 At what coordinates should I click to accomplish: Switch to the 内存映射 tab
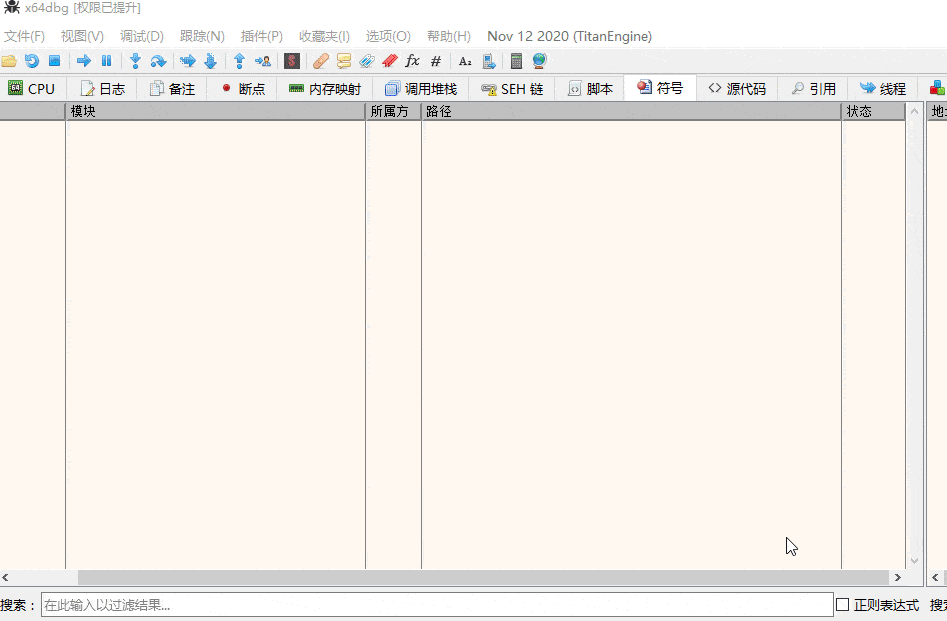[325, 89]
